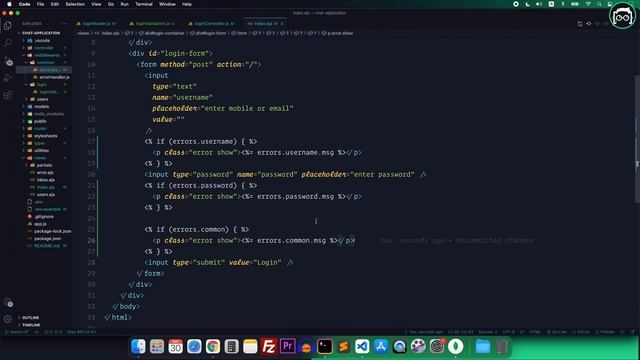
Task: Expand the users folder under middlewares
Action: click(x=42, y=99)
